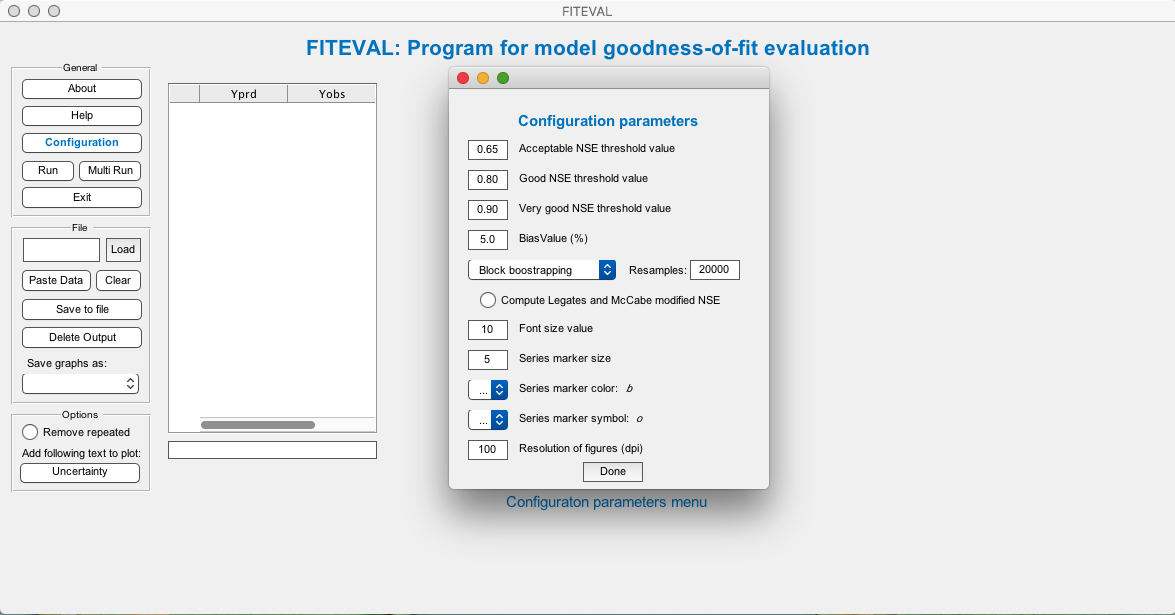Open Block bootstrapping method dropdown

tap(541, 270)
